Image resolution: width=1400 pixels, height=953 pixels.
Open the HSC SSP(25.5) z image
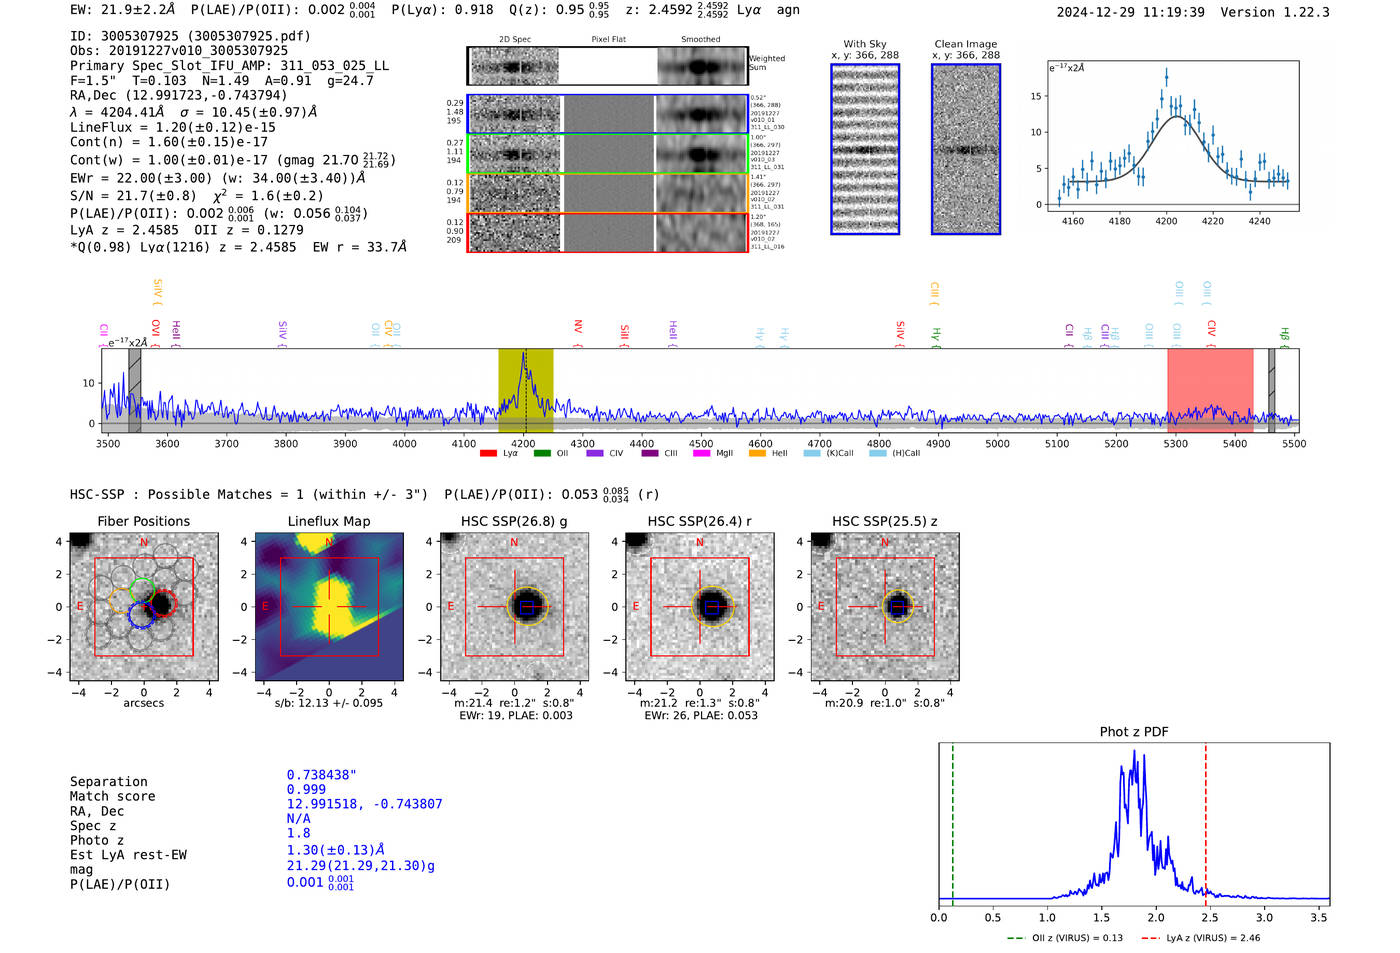pos(885,607)
